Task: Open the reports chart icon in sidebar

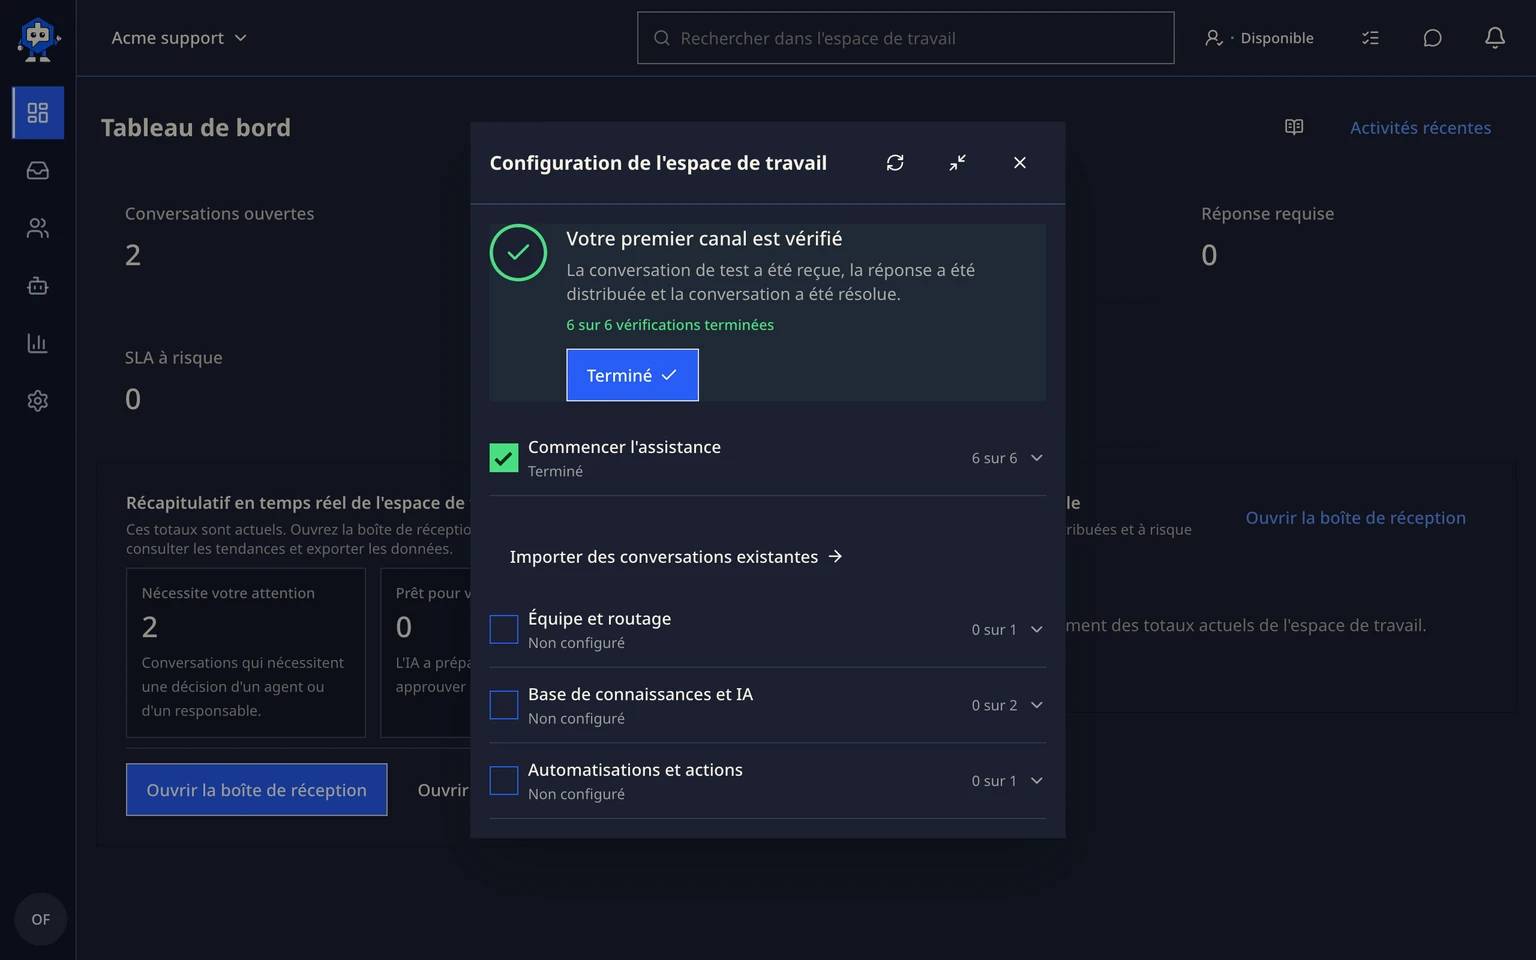Action: 38,343
